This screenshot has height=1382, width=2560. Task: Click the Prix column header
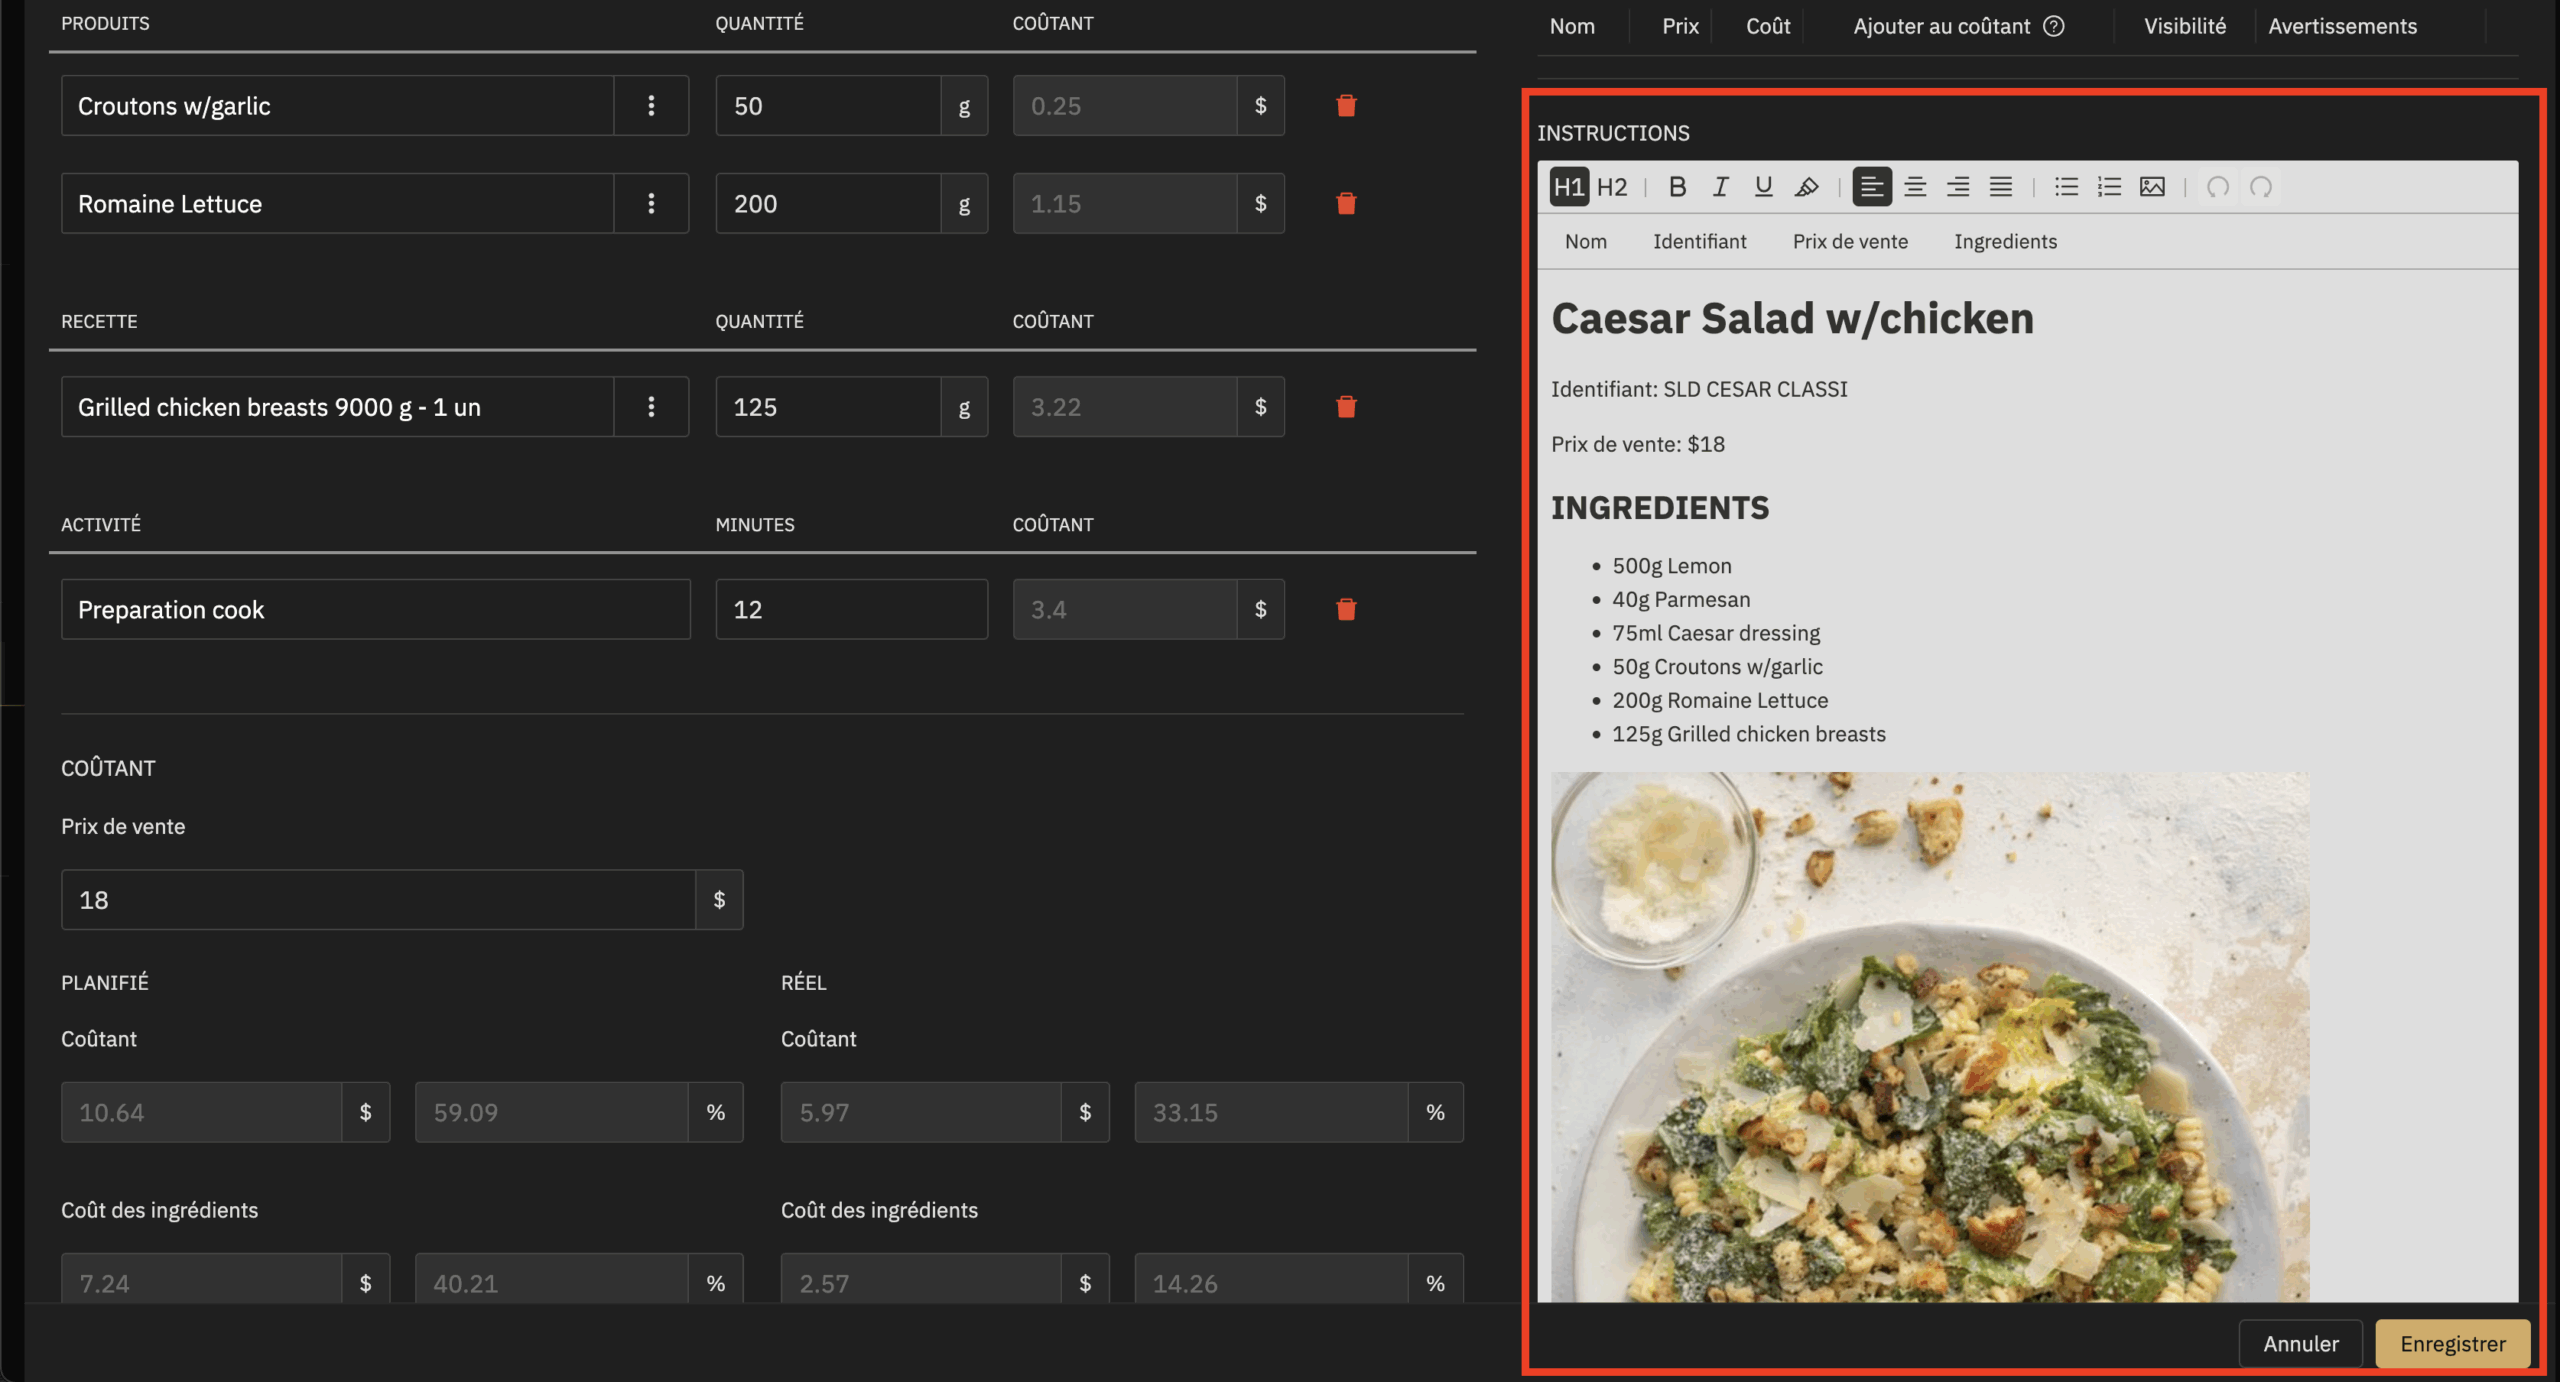point(1680,26)
